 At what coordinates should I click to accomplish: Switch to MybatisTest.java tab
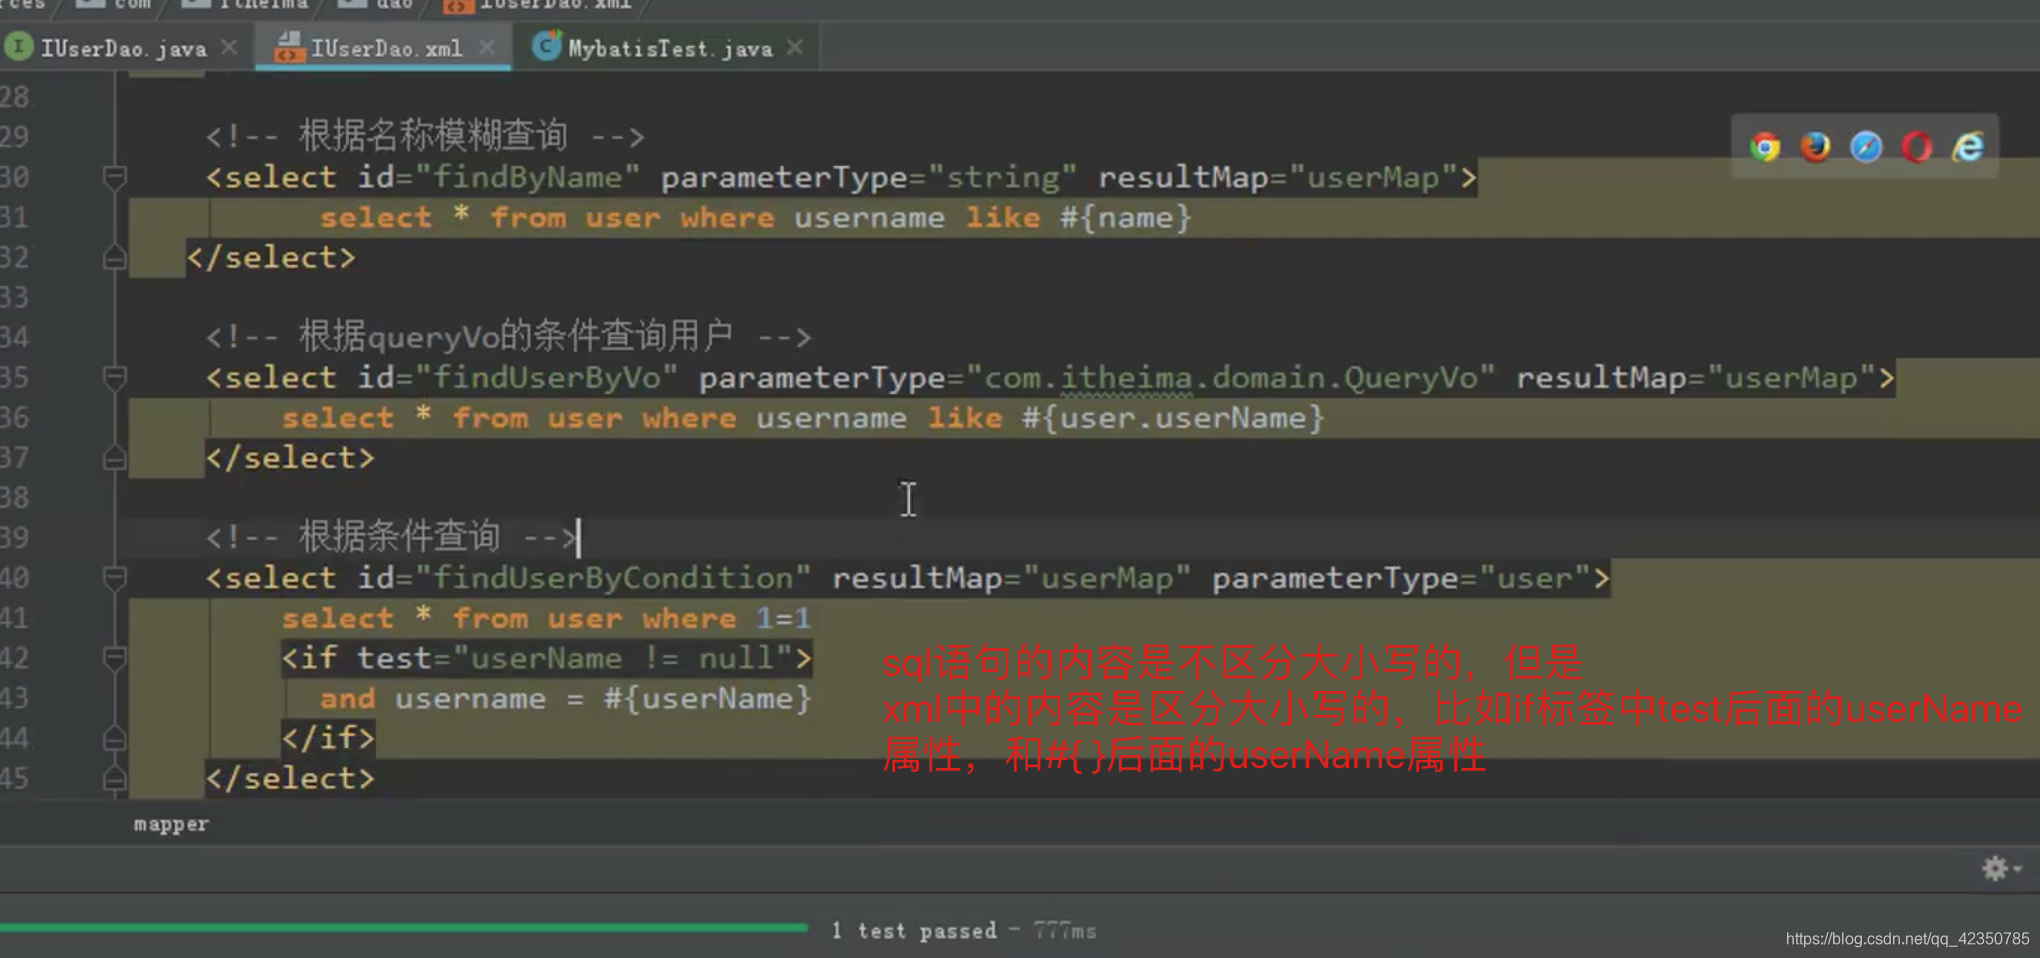669,48
